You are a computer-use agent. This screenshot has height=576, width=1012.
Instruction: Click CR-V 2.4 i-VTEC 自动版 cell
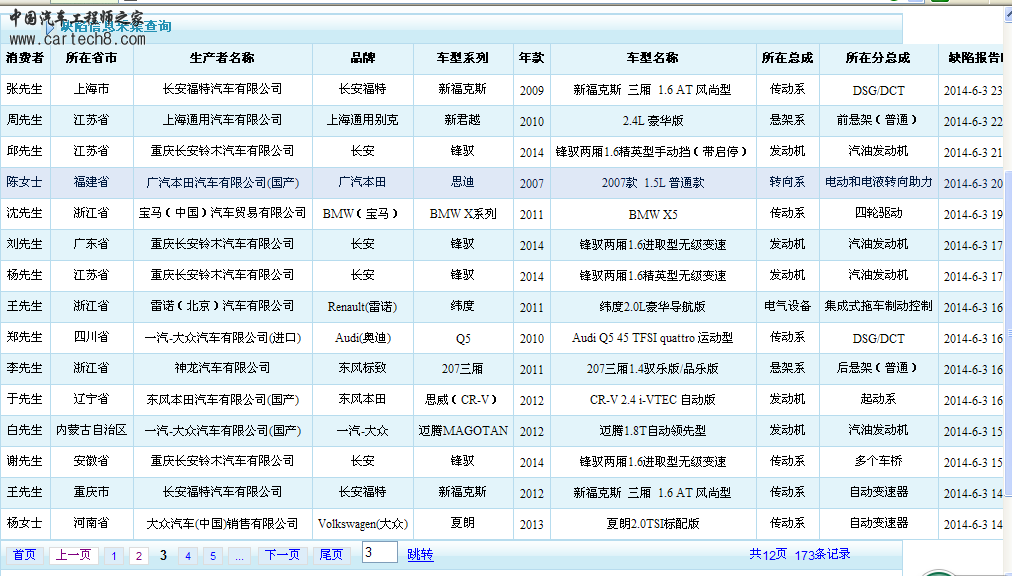[x=653, y=400]
